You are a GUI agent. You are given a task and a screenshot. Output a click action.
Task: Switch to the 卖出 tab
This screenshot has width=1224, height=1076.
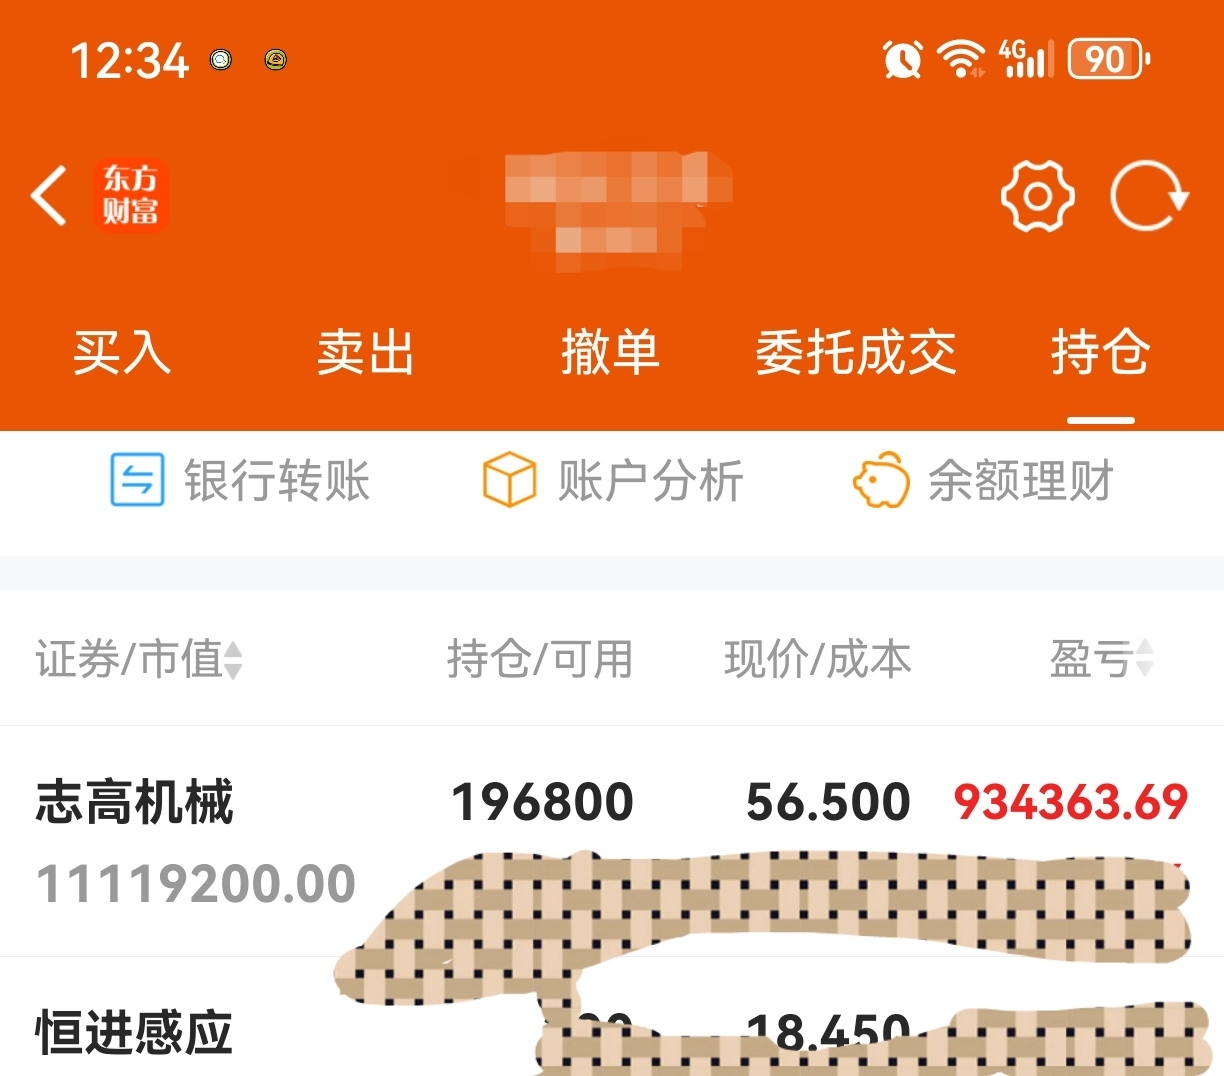366,352
